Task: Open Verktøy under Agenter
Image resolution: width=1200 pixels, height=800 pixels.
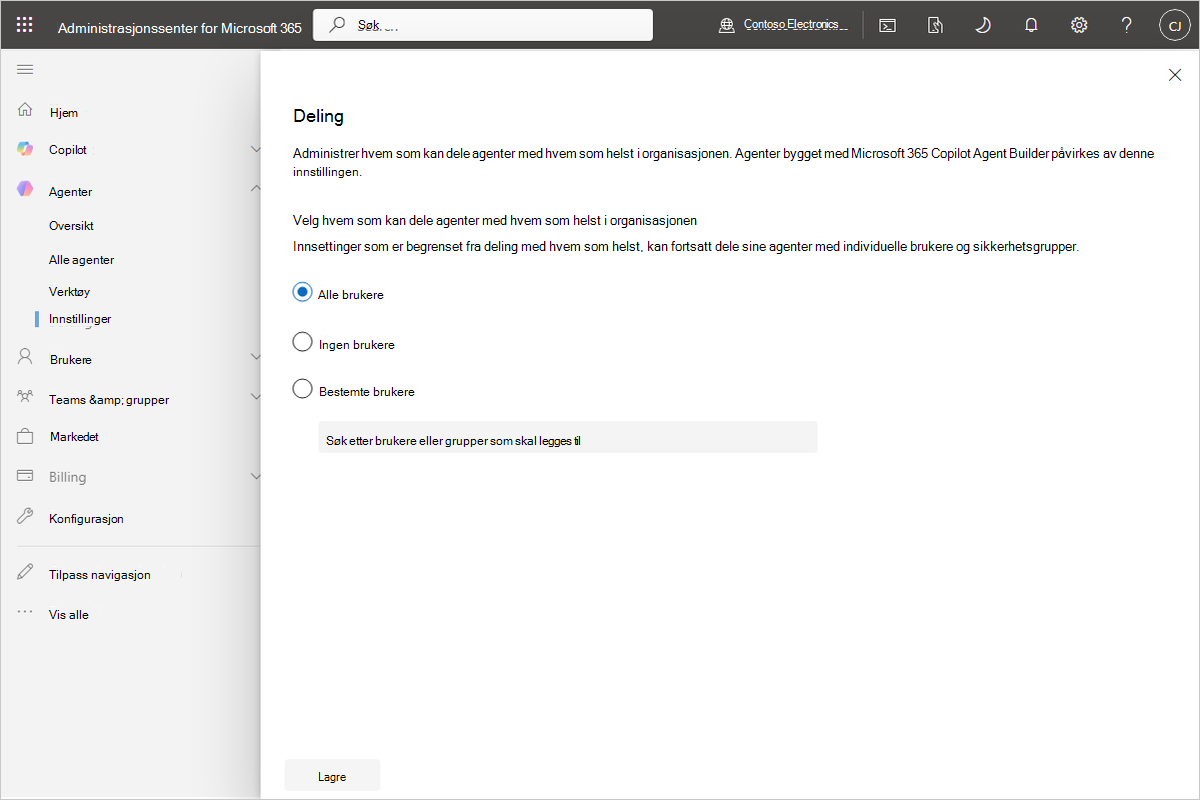Action: [x=70, y=292]
